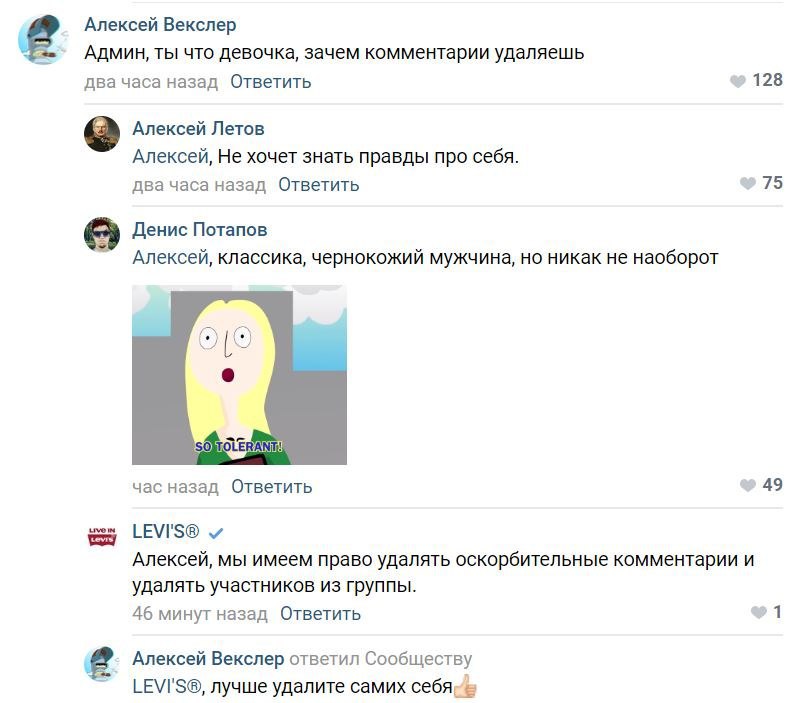Open the SO TOLERANT image attachment
This screenshot has height=703, width=802.
point(239,375)
